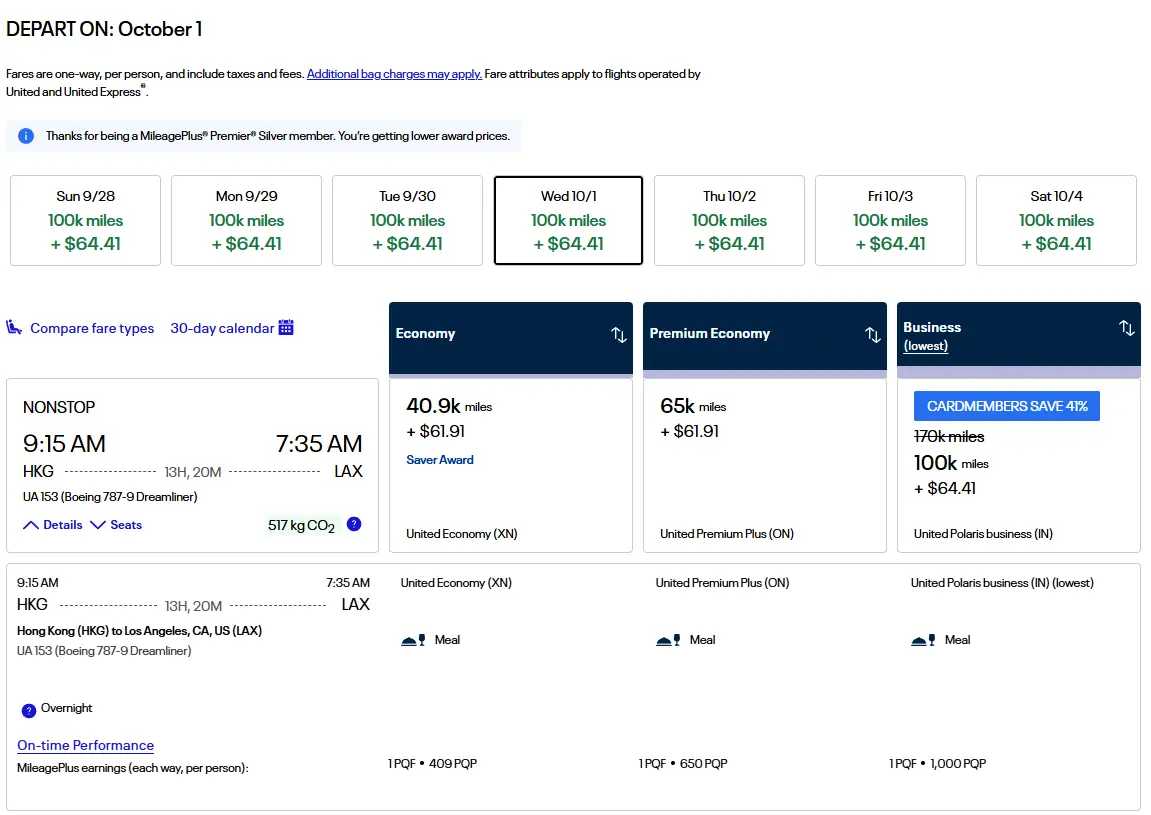Click the NONSTOP label
The width and height of the screenshot is (1151, 815).
(x=59, y=408)
